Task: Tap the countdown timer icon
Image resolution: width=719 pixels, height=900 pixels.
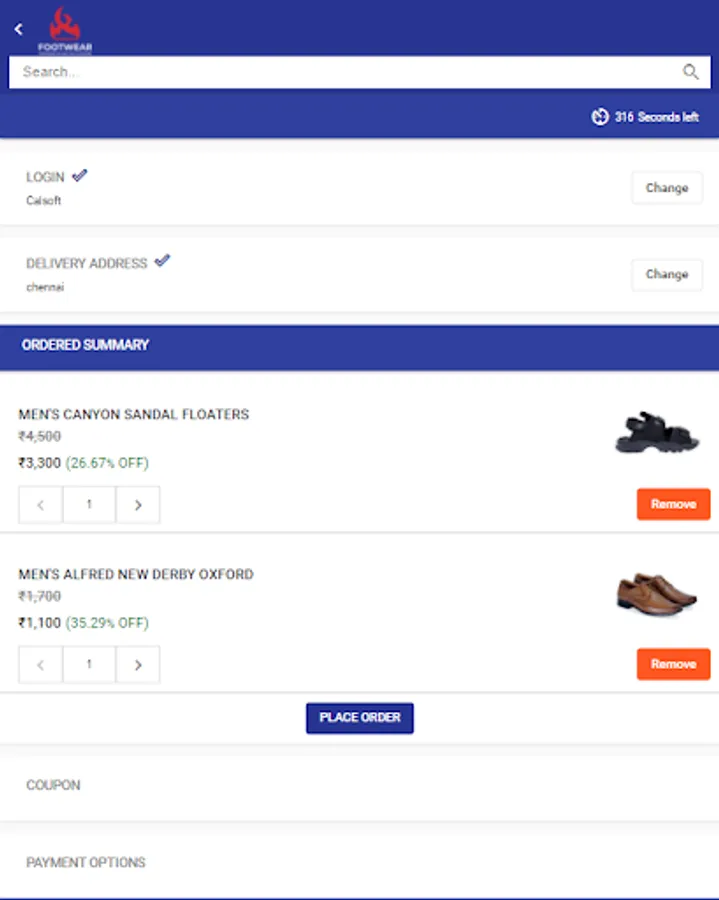Action: (600, 117)
